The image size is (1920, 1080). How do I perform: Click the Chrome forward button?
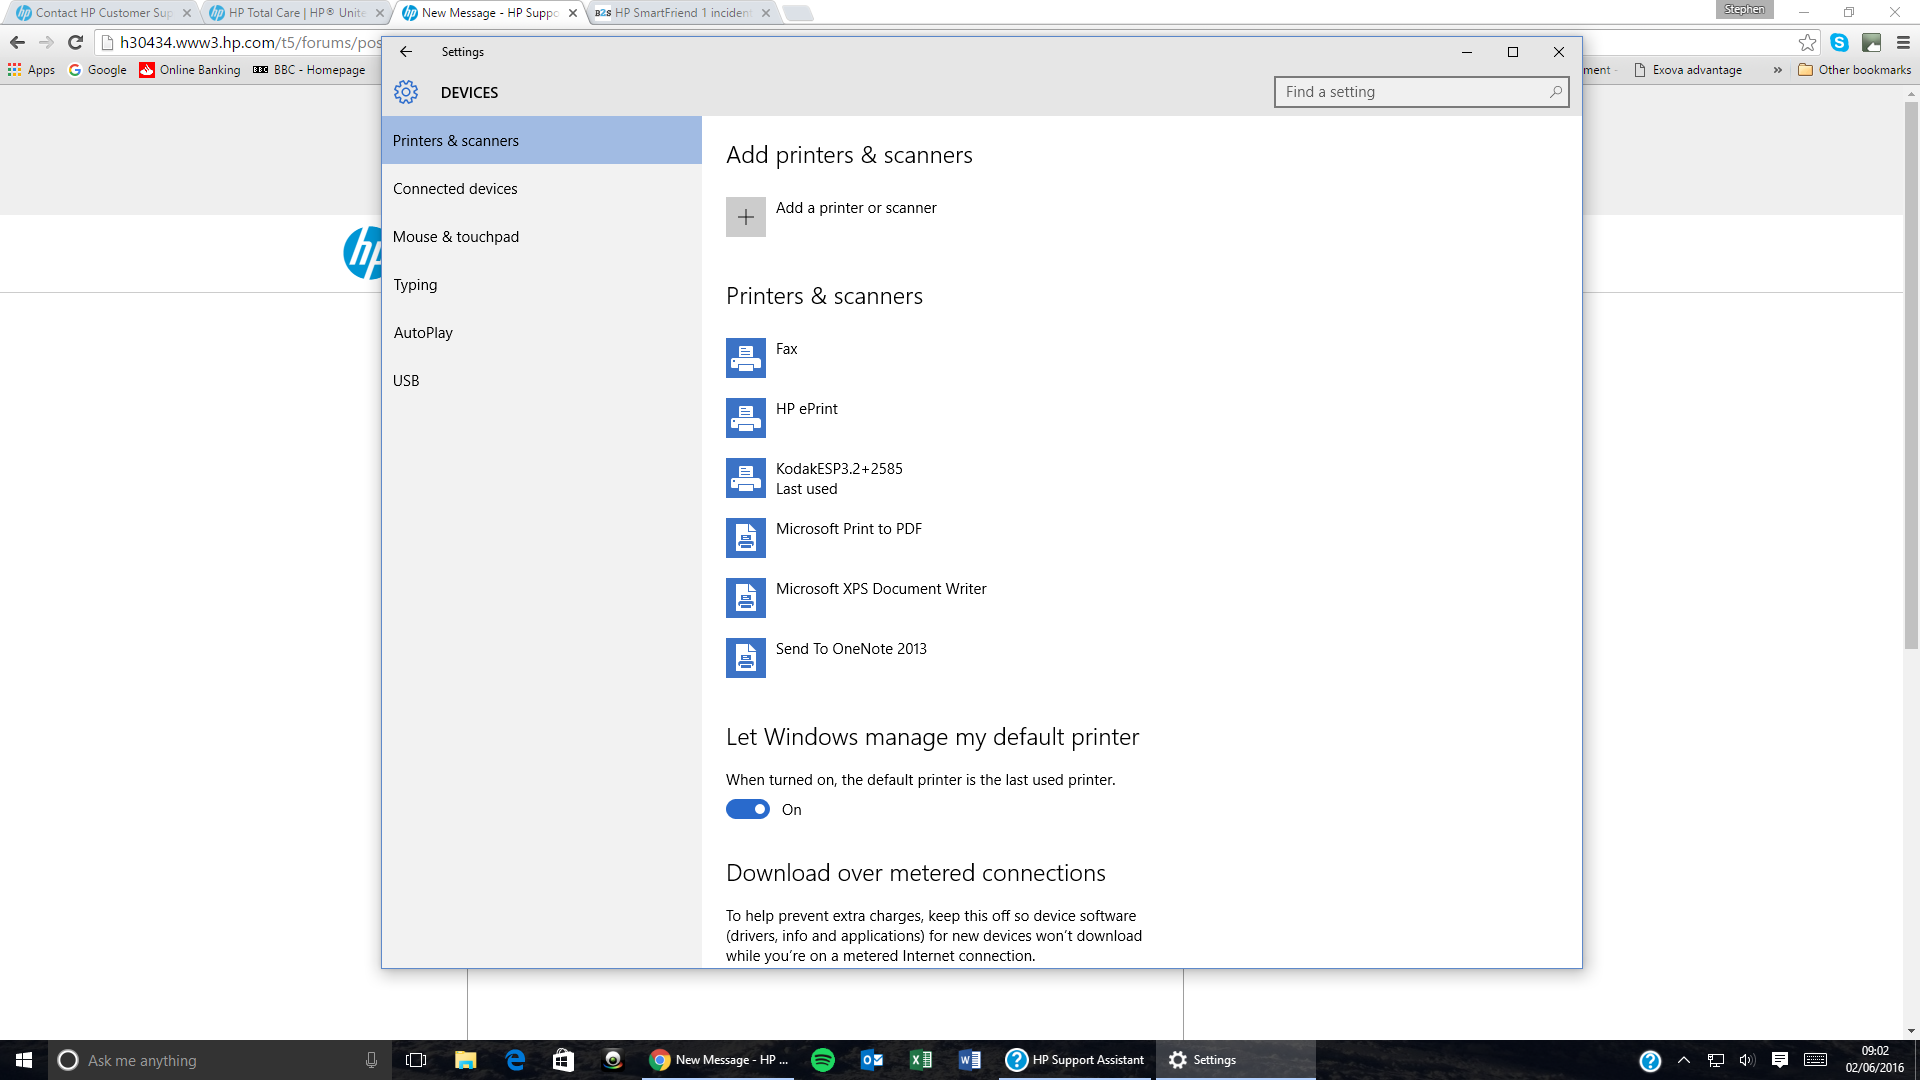pyautogui.click(x=46, y=42)
